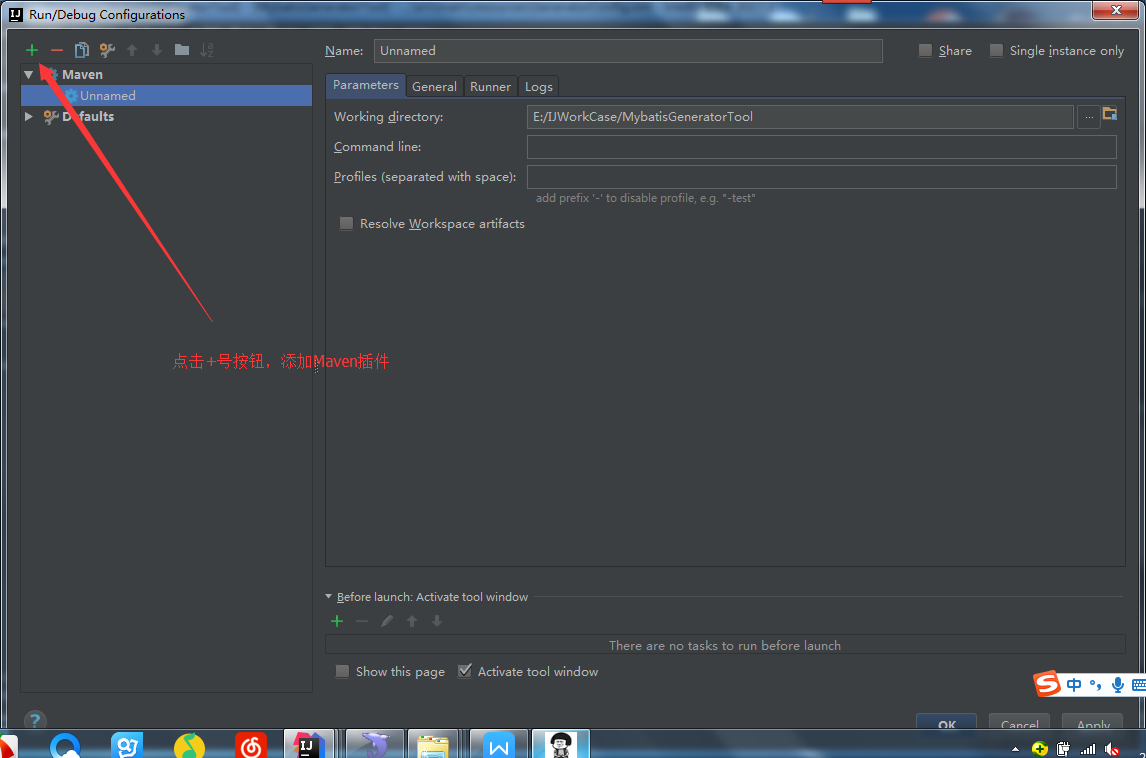Click the Working directory field
Screen dimensions: 1146x758
coord(800,117)
